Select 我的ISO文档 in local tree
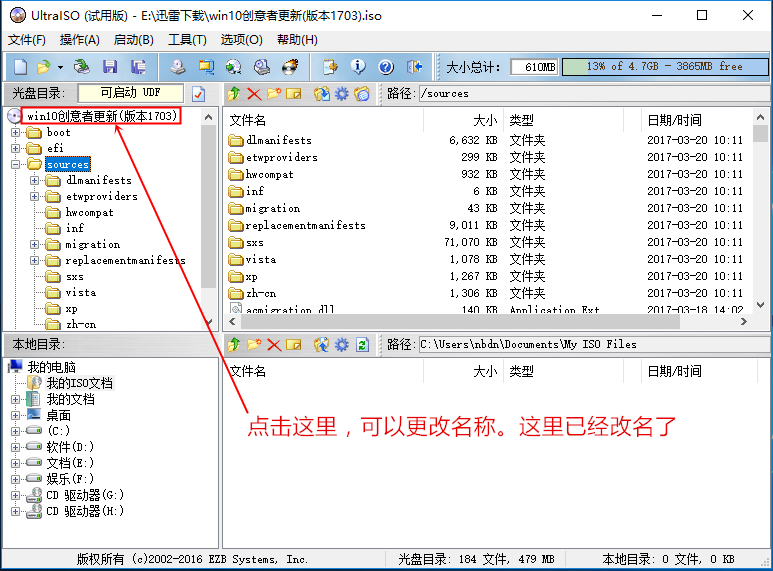Image resolution: width=773 pixels, height=571 pixels. (79, 383)
